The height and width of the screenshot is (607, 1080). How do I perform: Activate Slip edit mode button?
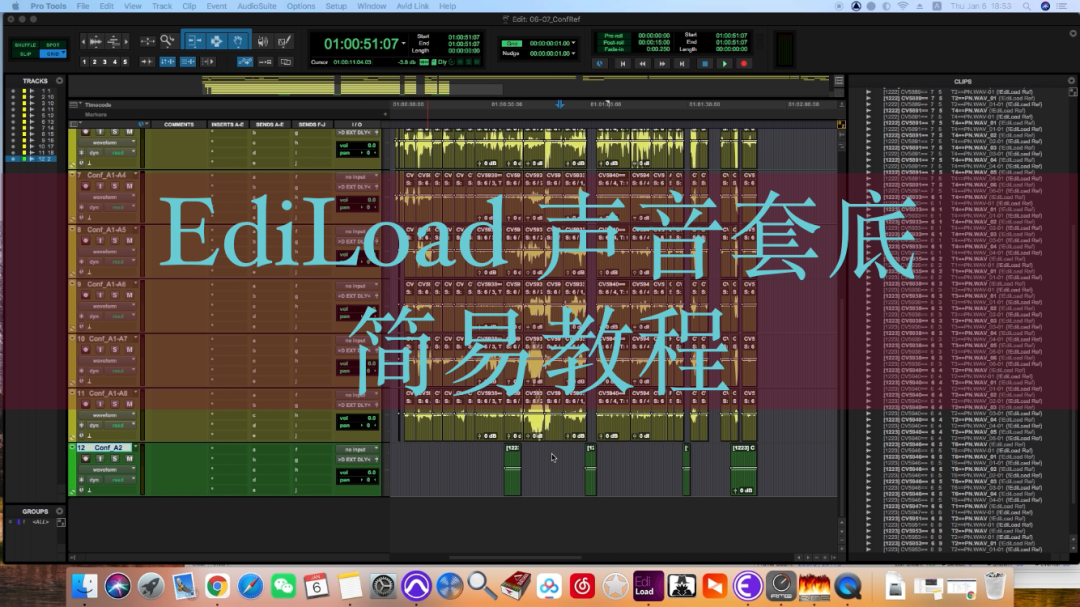pyautogui.click(x=26, y=54)
